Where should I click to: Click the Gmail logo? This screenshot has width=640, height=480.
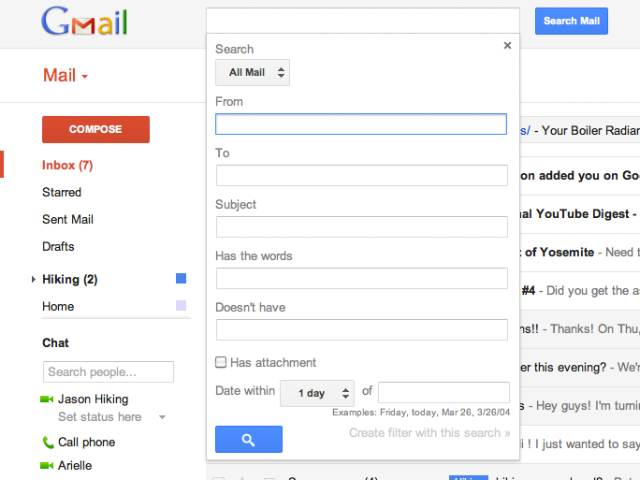(x=84, y=21)
